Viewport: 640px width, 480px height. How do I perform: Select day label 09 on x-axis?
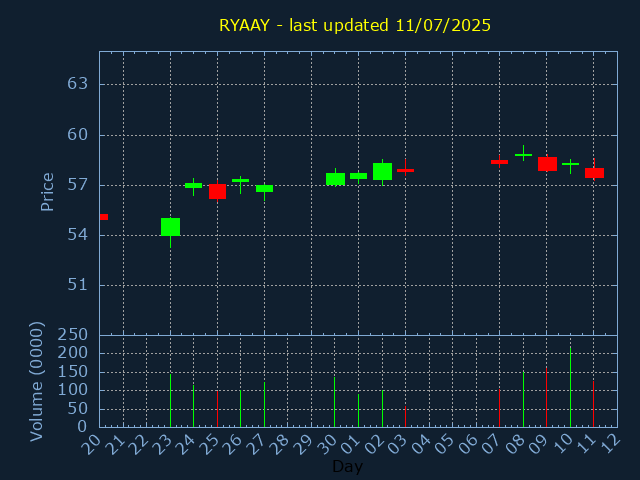538,444
